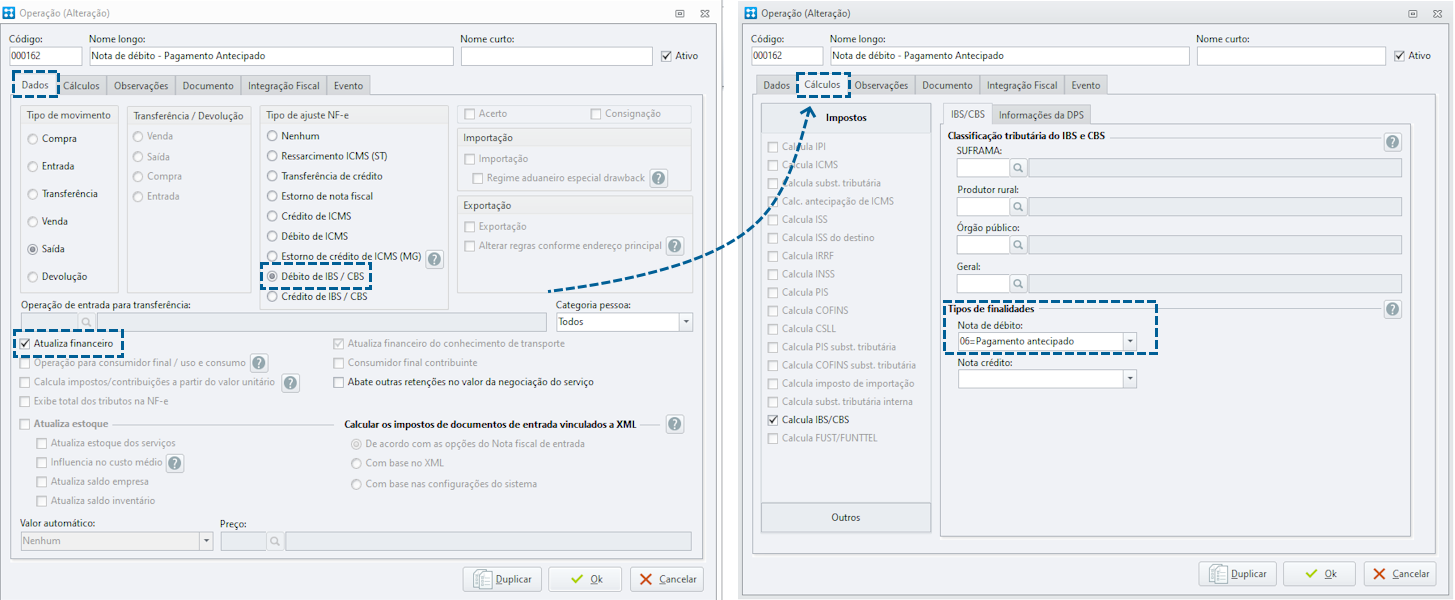The image size is (1455, 600).
Task: Click help icon next to Regime aduaneiro especial drawback
Action: tap(658, 178)
